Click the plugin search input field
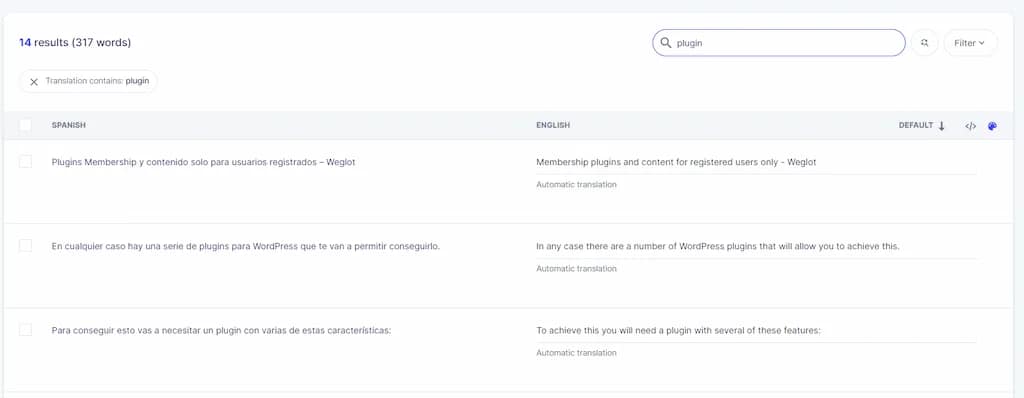 tap(778, 43)
